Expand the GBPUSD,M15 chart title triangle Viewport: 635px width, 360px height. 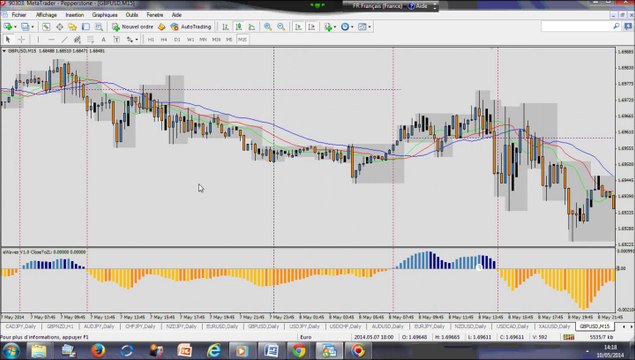click(4, 51)
